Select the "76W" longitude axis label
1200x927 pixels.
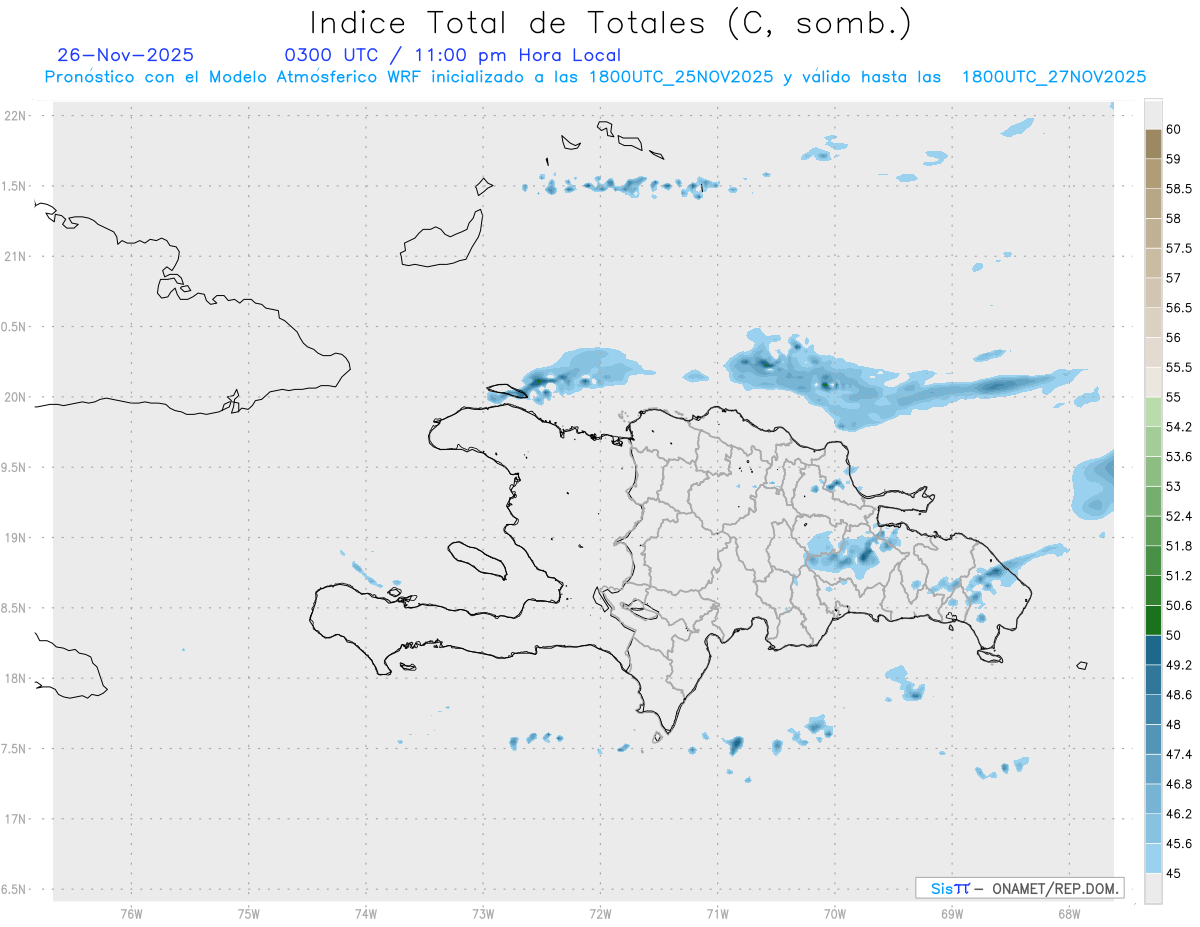[x=131, y=913]
